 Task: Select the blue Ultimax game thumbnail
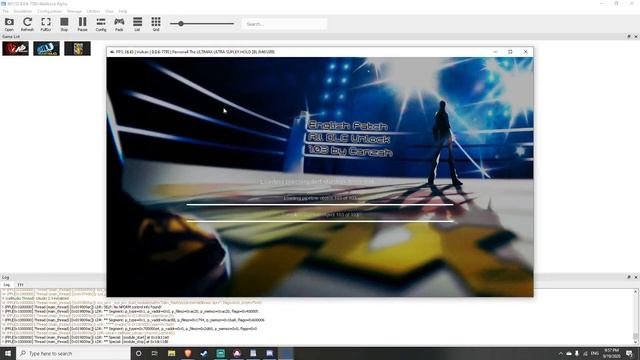pos(46,49)
